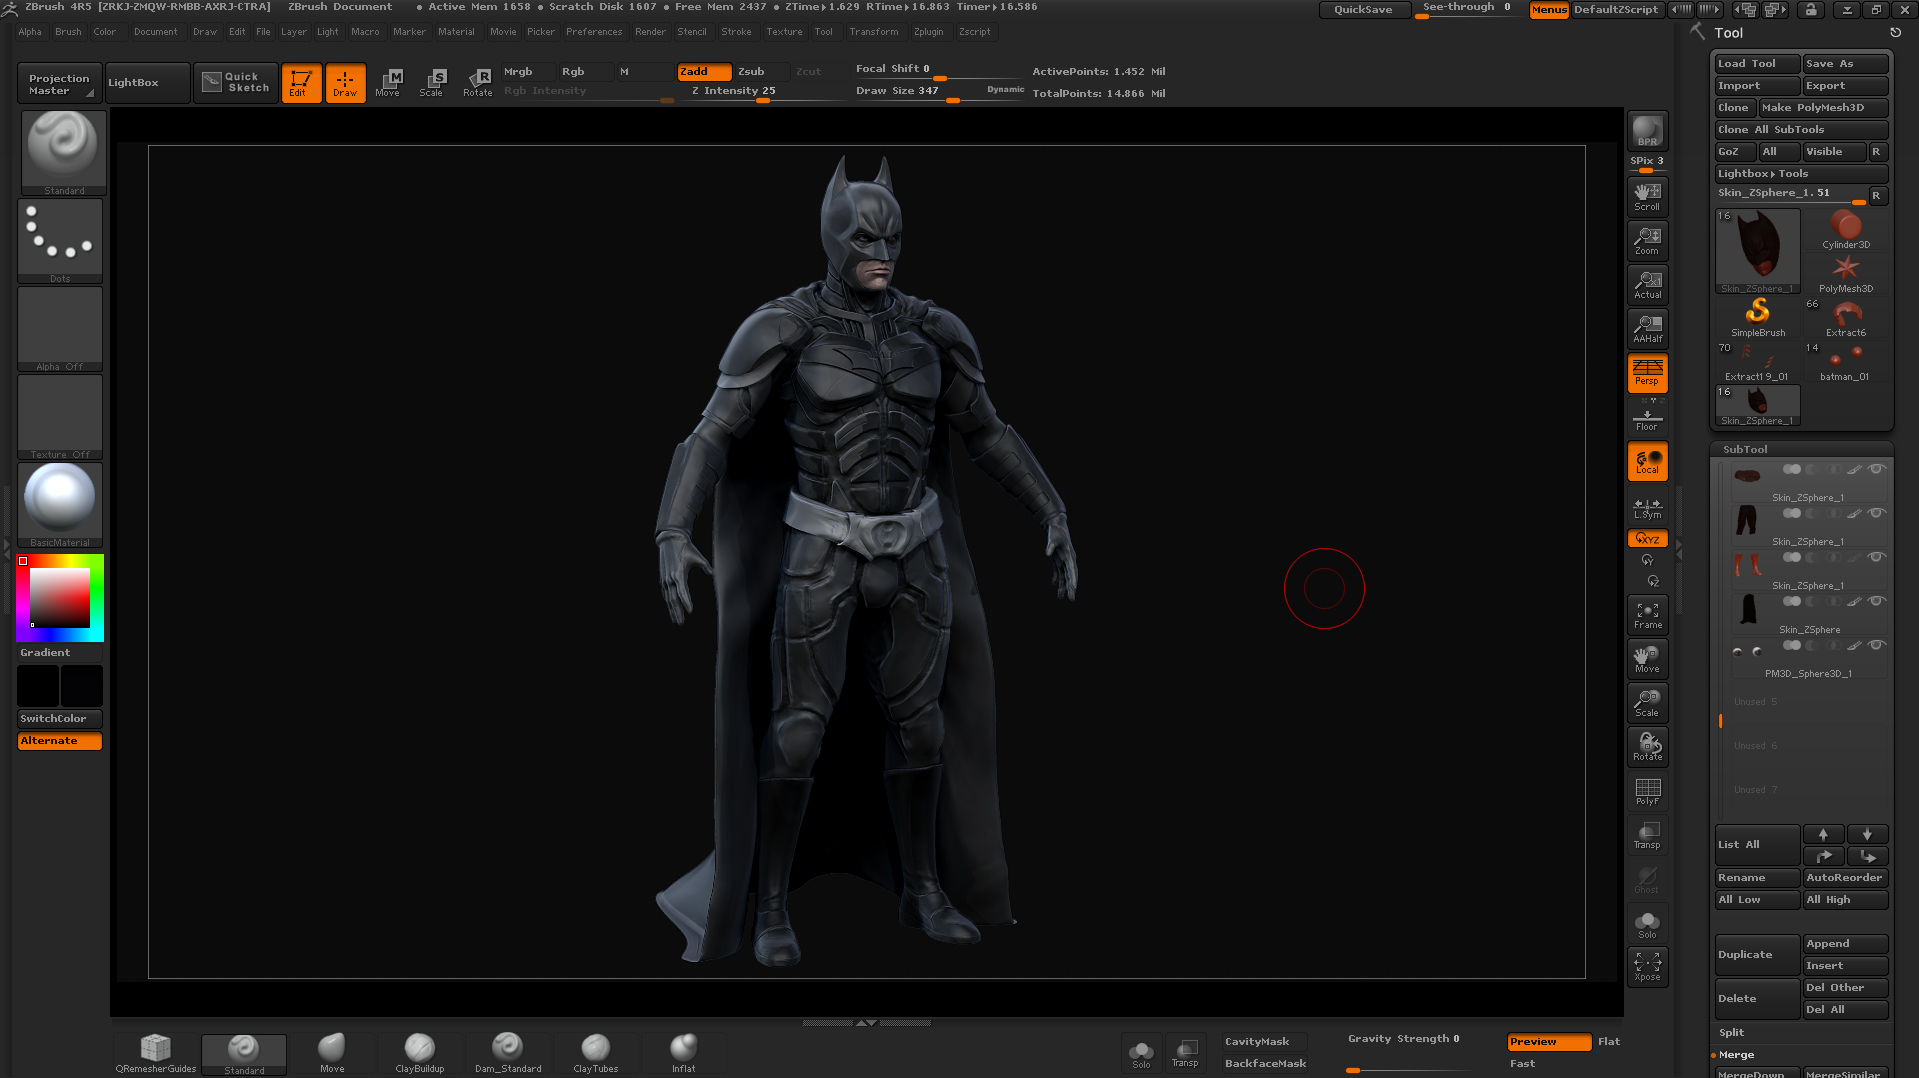Select the Zoom canvas tool
The width and height of the screenshot is (1919, 1078).
(1647, 240)
